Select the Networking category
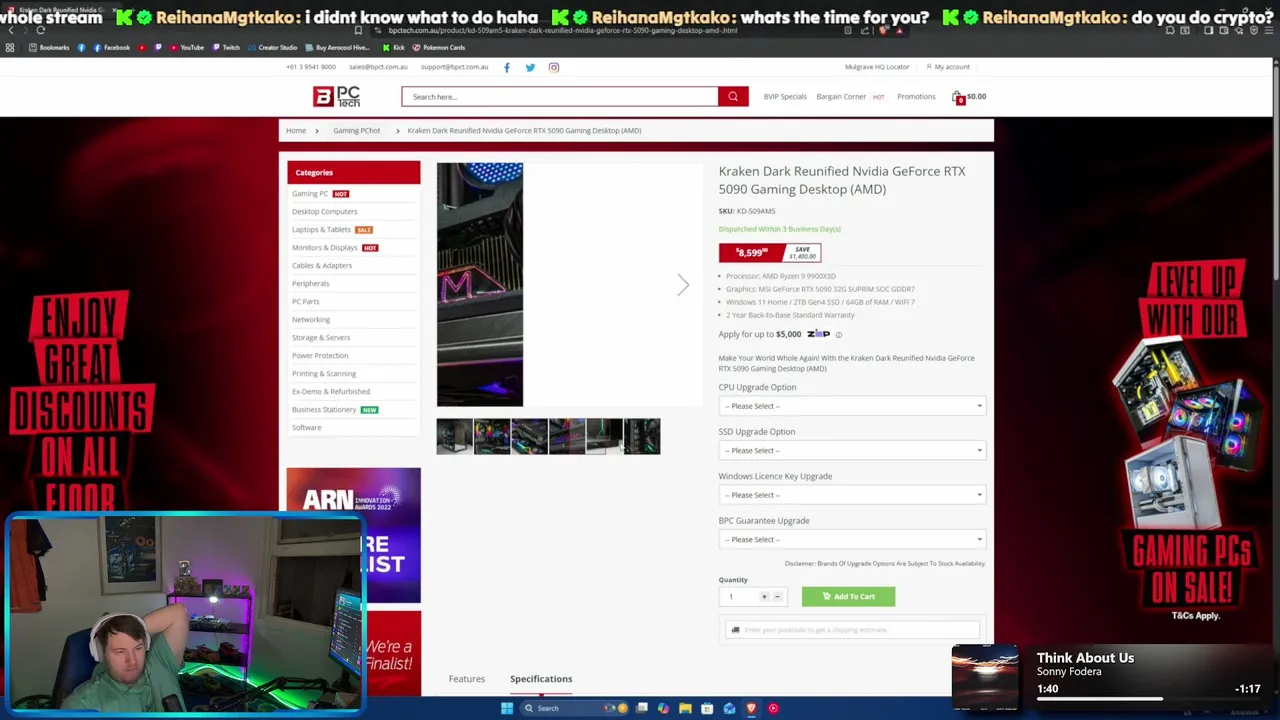This screenshot has height=720, width=1280. click(x=311, y=320)
